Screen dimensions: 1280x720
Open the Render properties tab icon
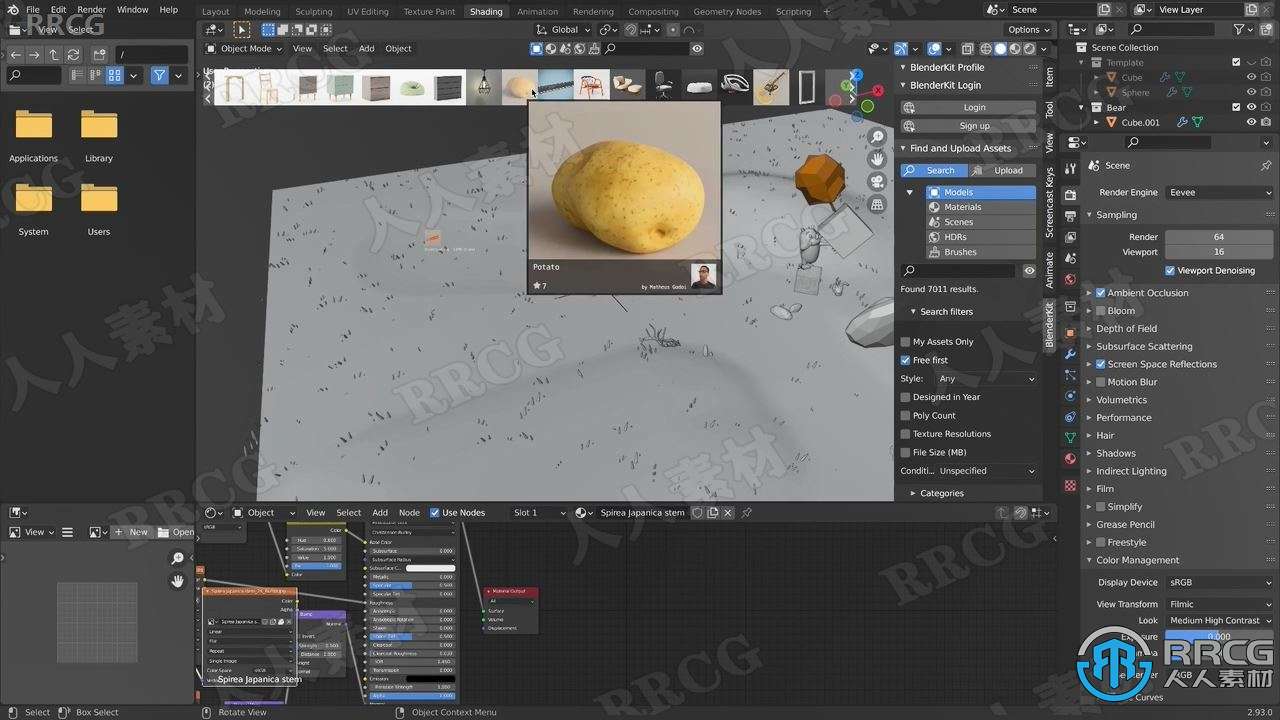[1070, 195]
